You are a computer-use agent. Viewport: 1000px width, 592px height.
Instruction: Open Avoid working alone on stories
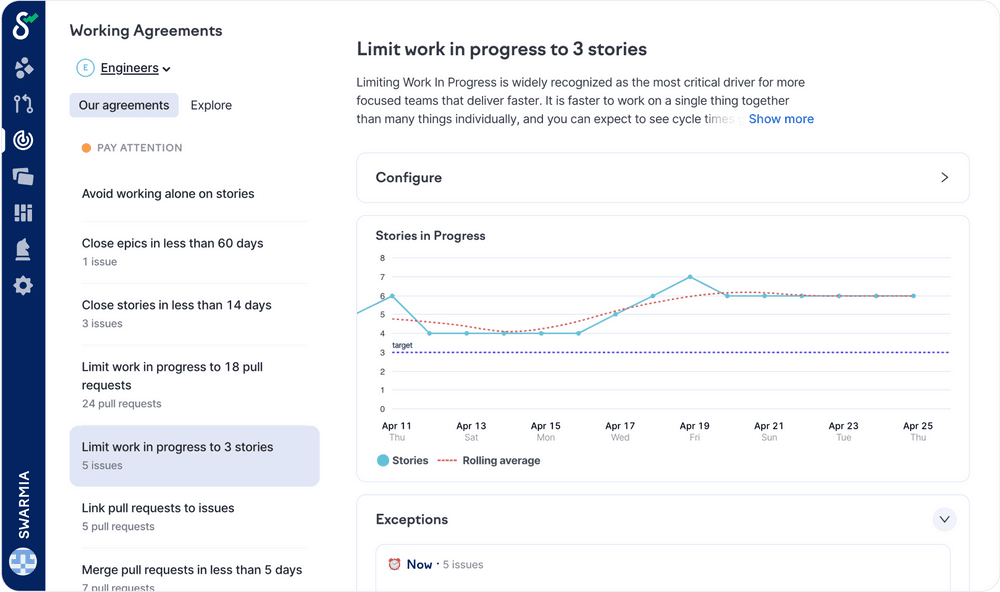click(168, 194)
